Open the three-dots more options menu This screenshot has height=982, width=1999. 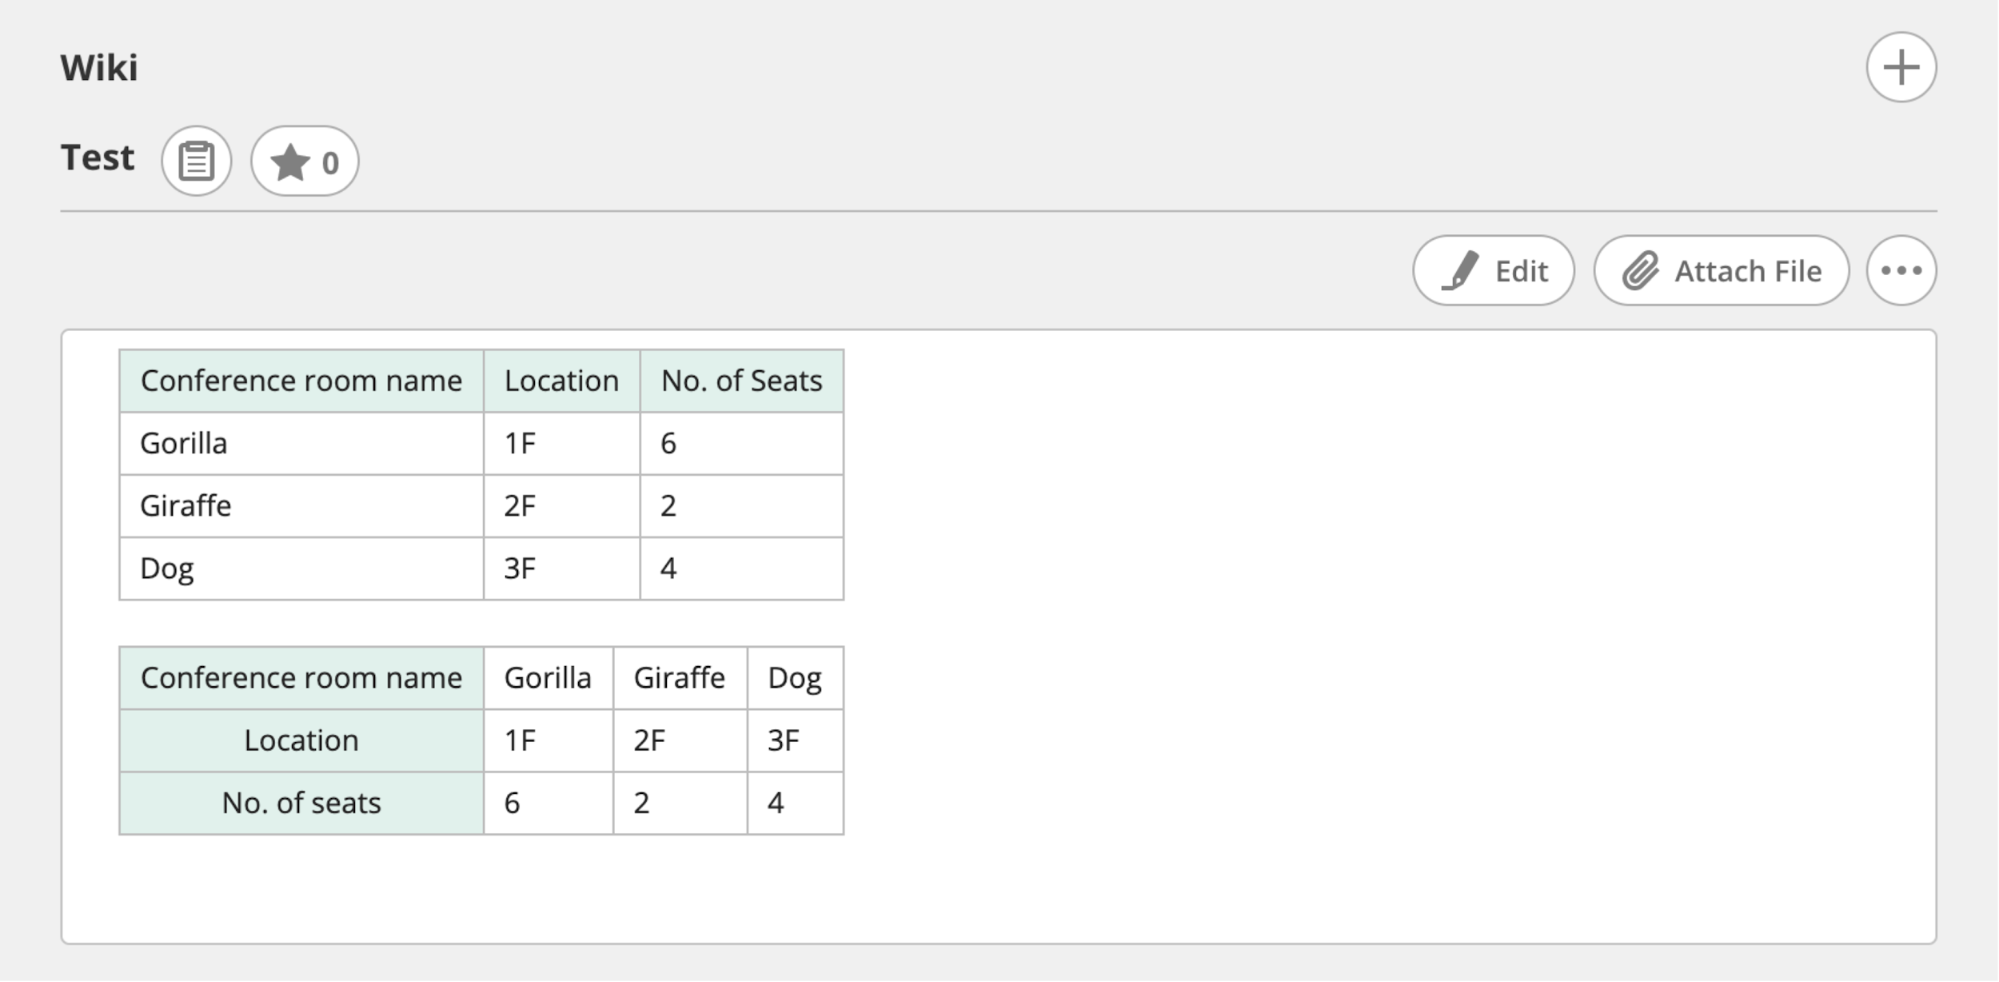1900,271
